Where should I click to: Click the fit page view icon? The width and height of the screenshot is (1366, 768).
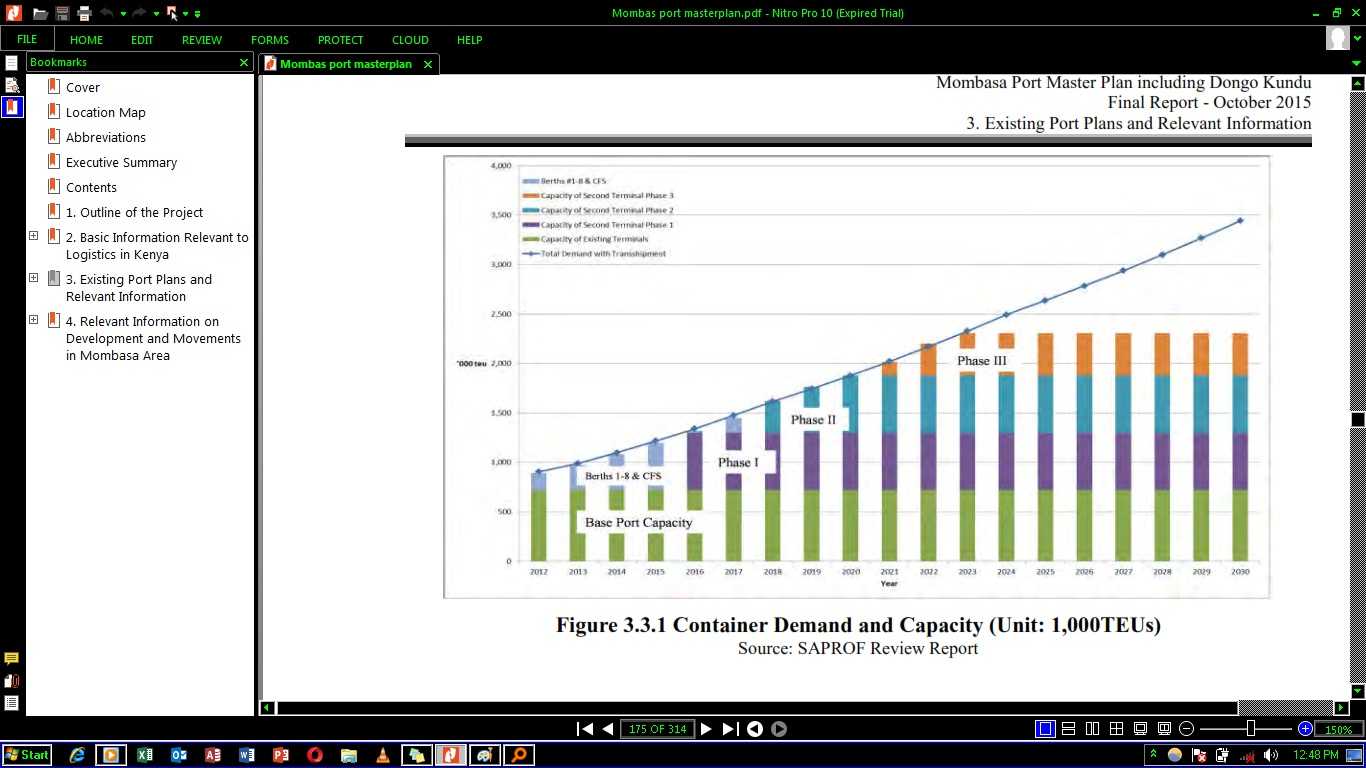1140,729
